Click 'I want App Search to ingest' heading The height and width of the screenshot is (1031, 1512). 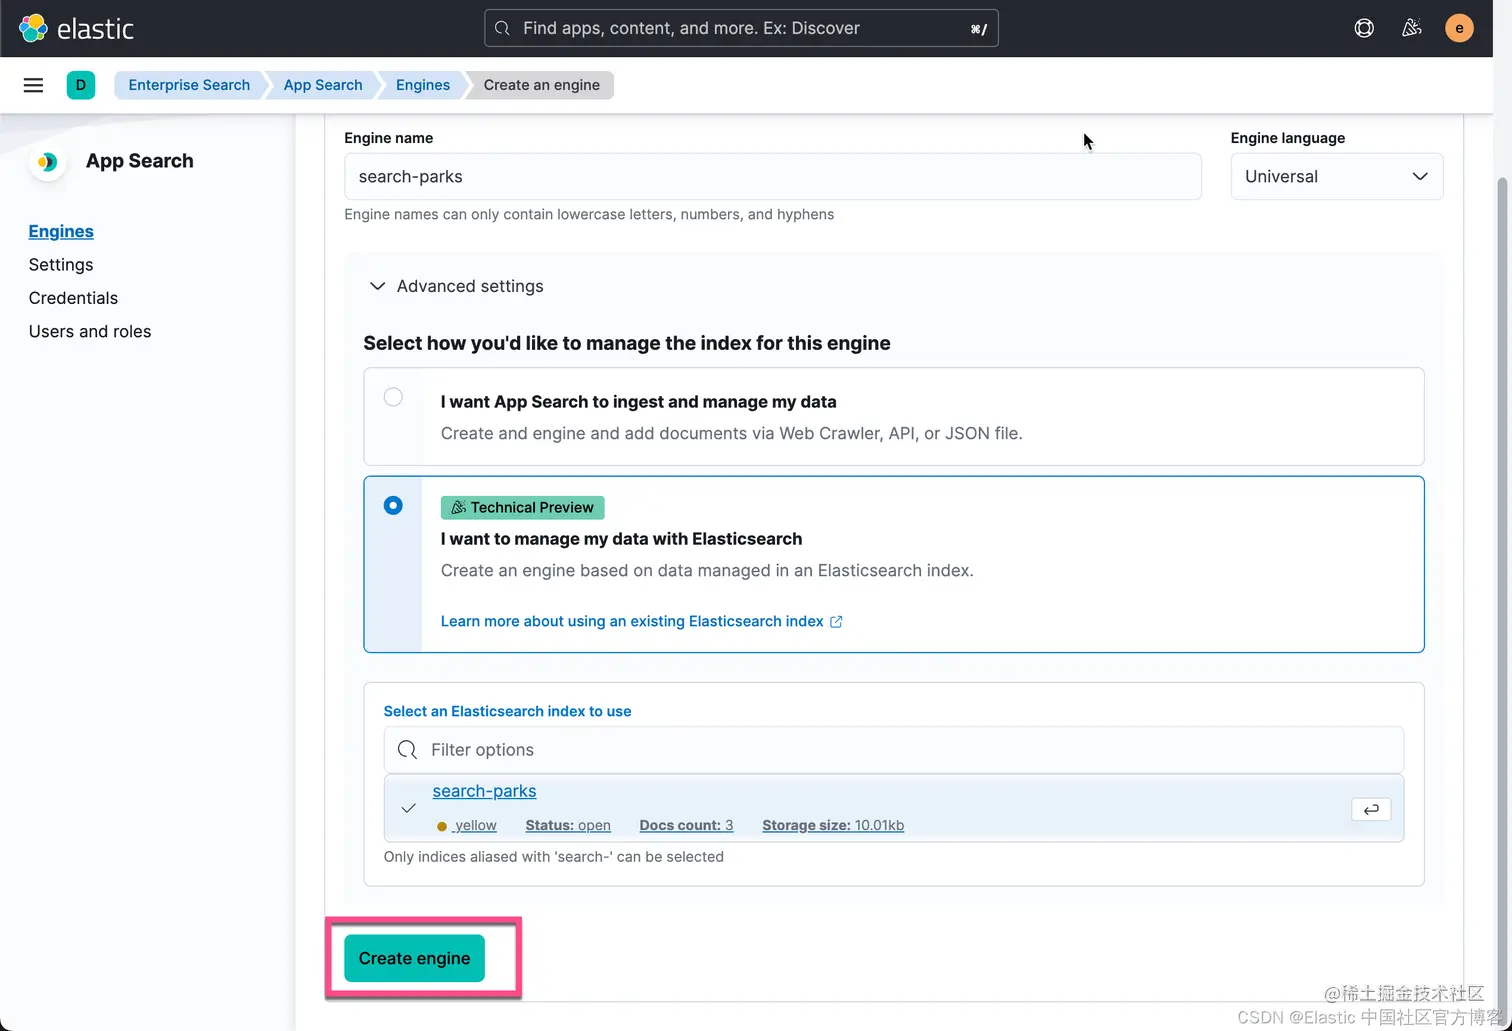tap(638, 402)
